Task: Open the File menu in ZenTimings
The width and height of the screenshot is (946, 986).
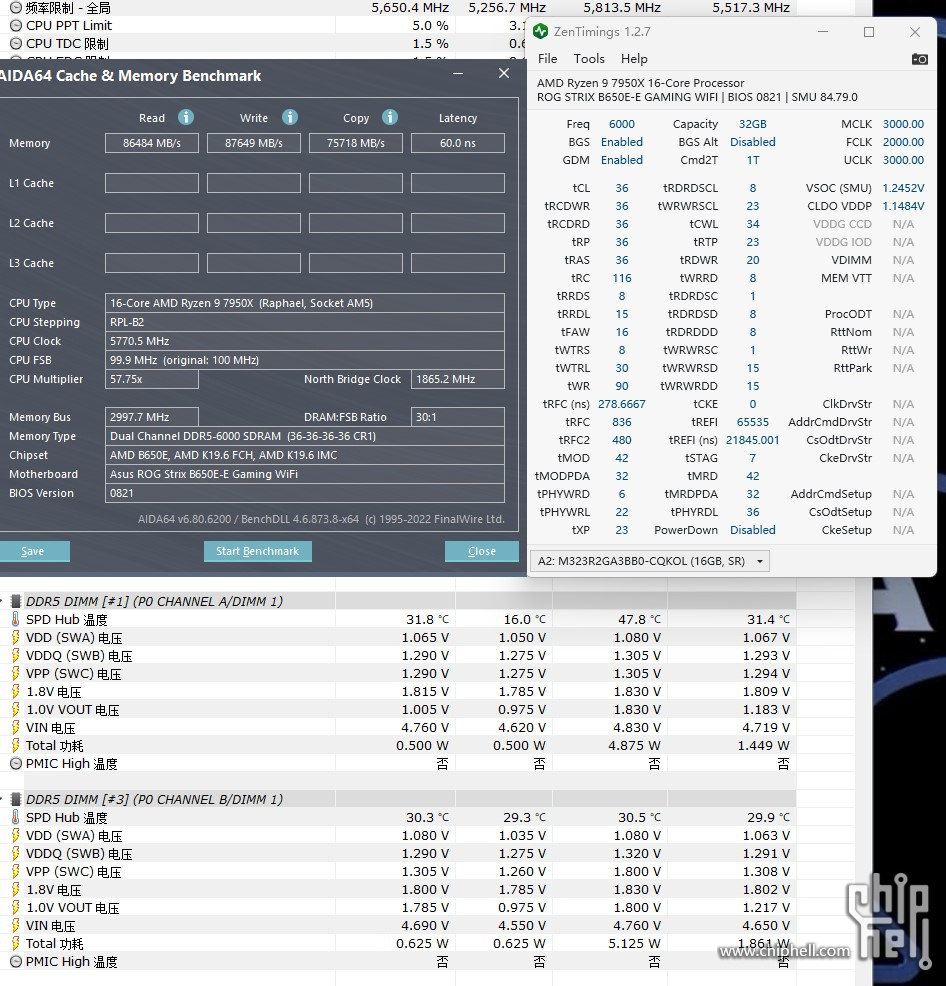Action: coord(547,58)
